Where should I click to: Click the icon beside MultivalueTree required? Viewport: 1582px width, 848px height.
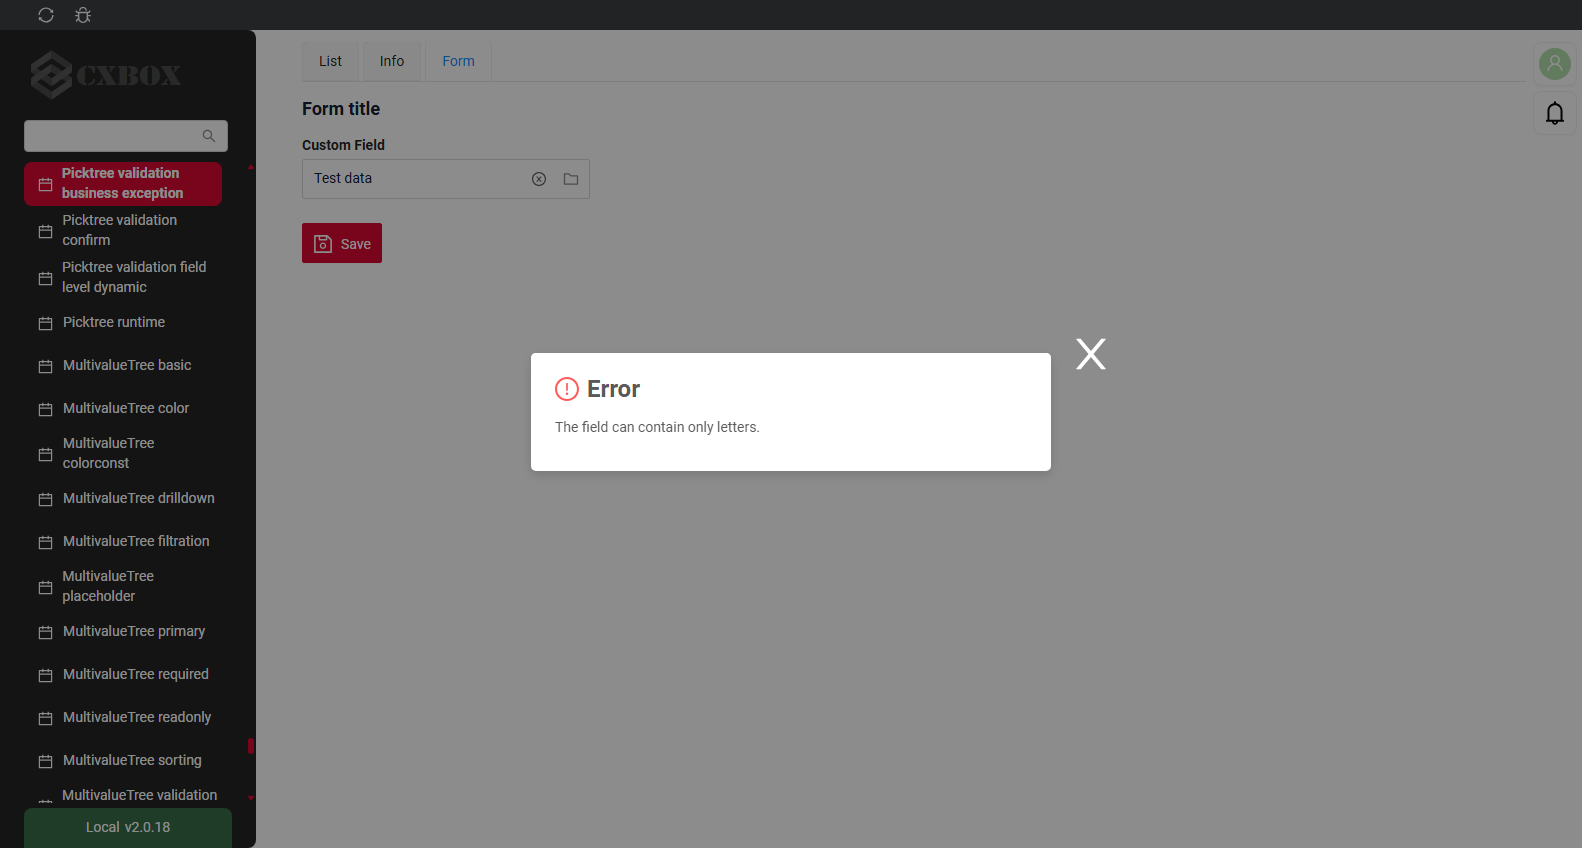[x=45, y=675]
